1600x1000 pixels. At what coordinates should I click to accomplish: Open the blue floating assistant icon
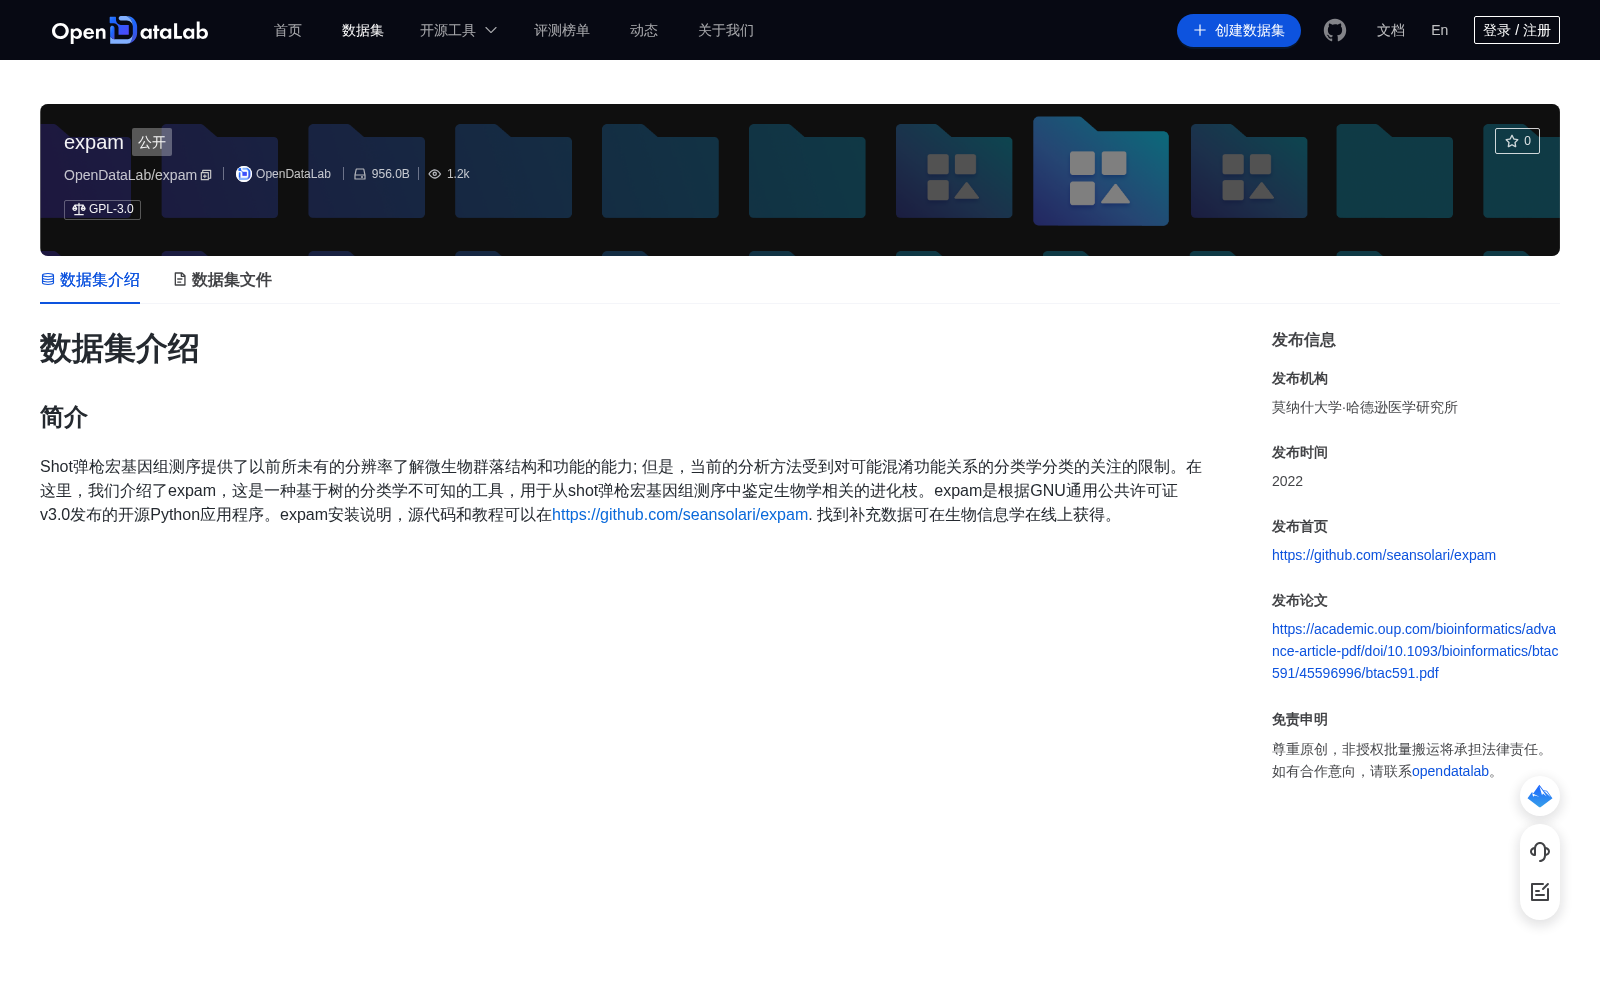(x=1540, y=796)
